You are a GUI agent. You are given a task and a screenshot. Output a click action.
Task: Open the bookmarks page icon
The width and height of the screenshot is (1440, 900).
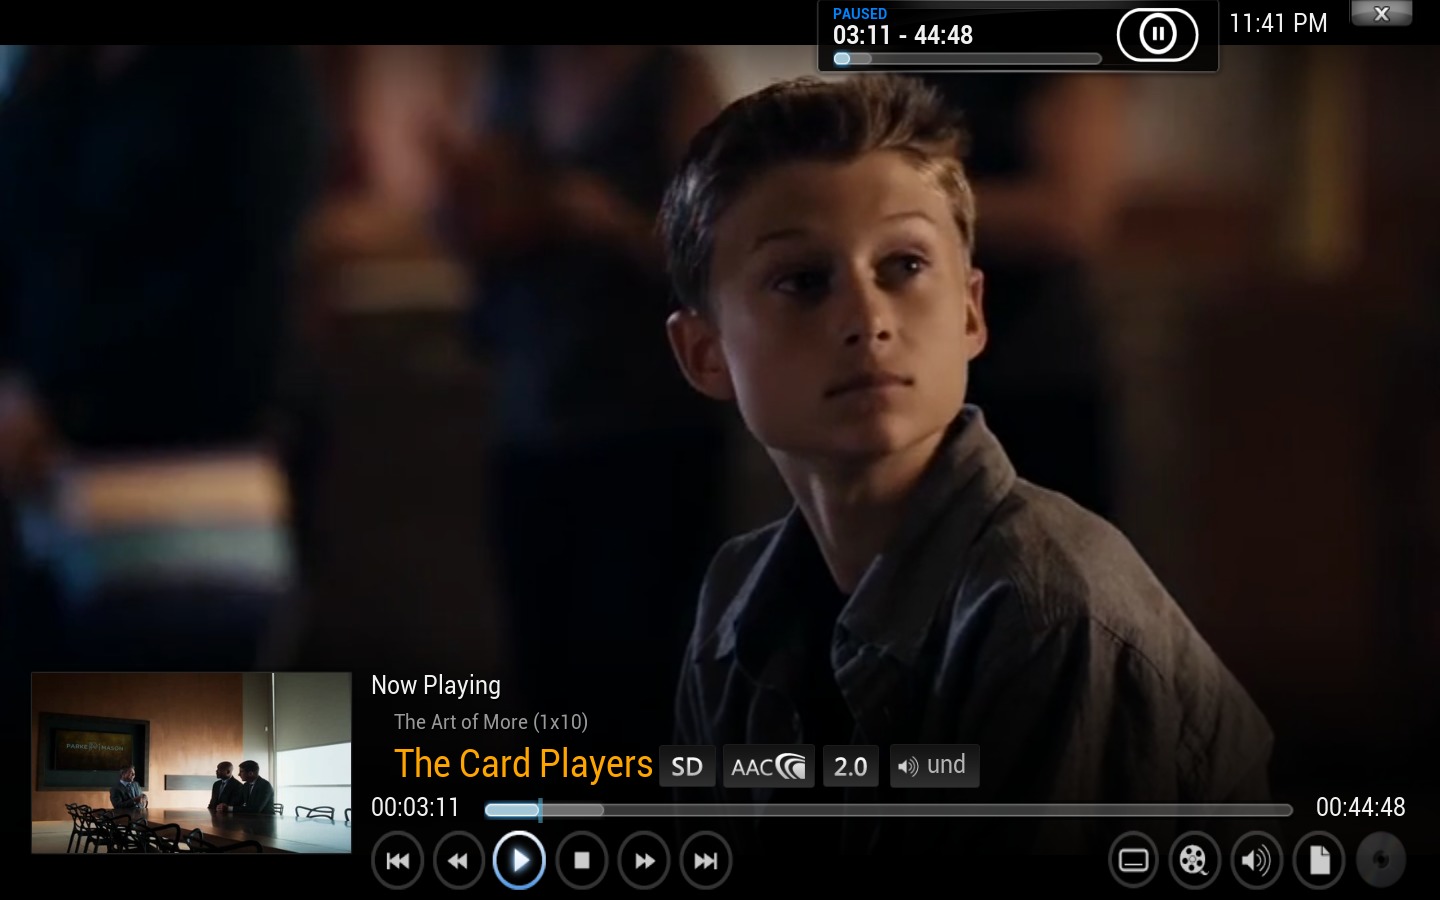(1319, 860)
